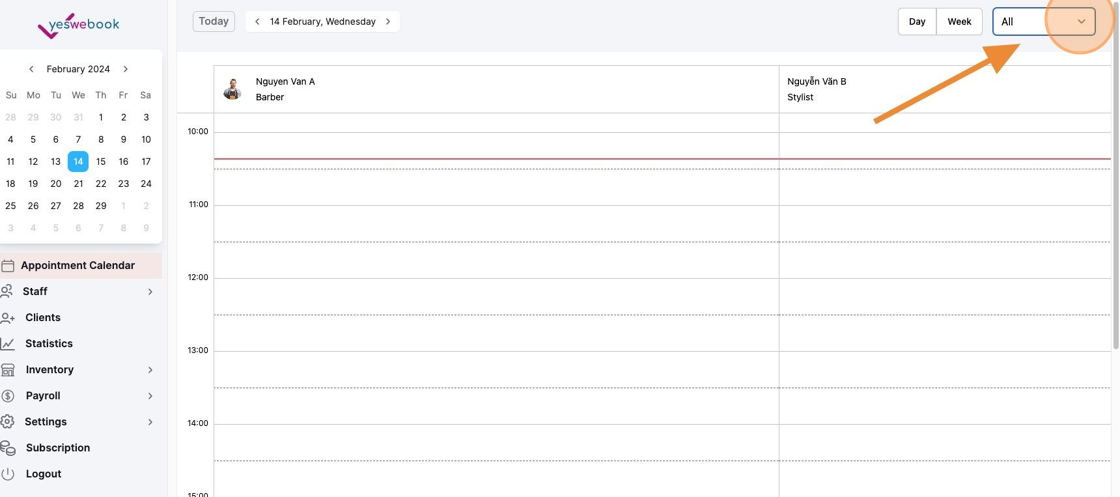Click the Logout power icon

click(x=7, y=473)
